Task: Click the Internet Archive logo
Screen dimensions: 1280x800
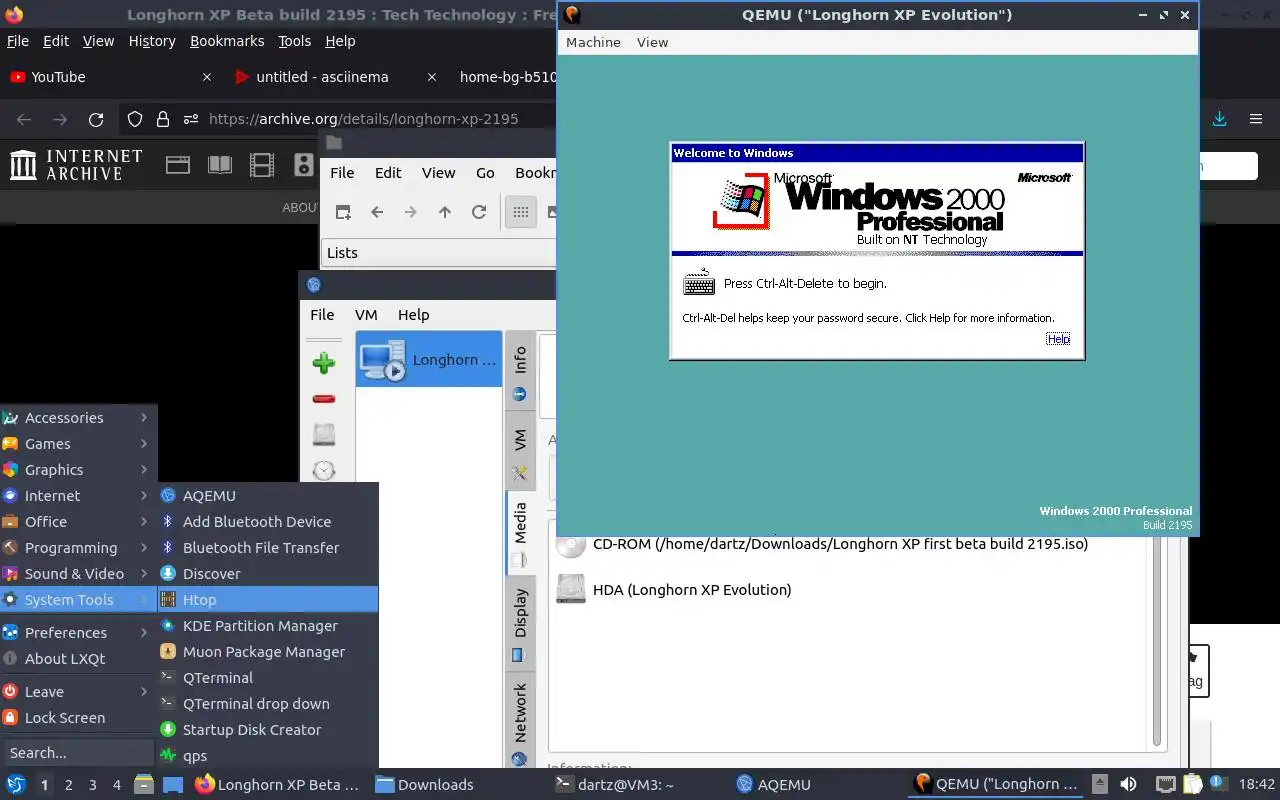Action: pos(76,165)
